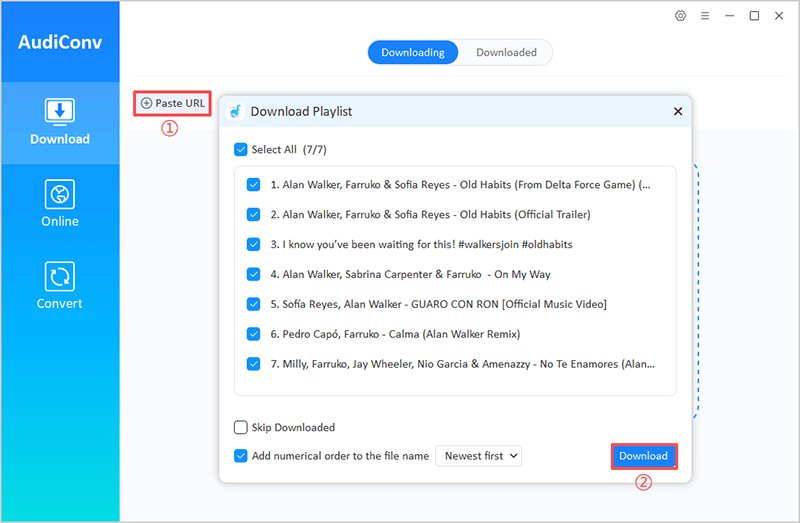
Task: Close the Download Playlist dialog
Action: click(678, 111)
